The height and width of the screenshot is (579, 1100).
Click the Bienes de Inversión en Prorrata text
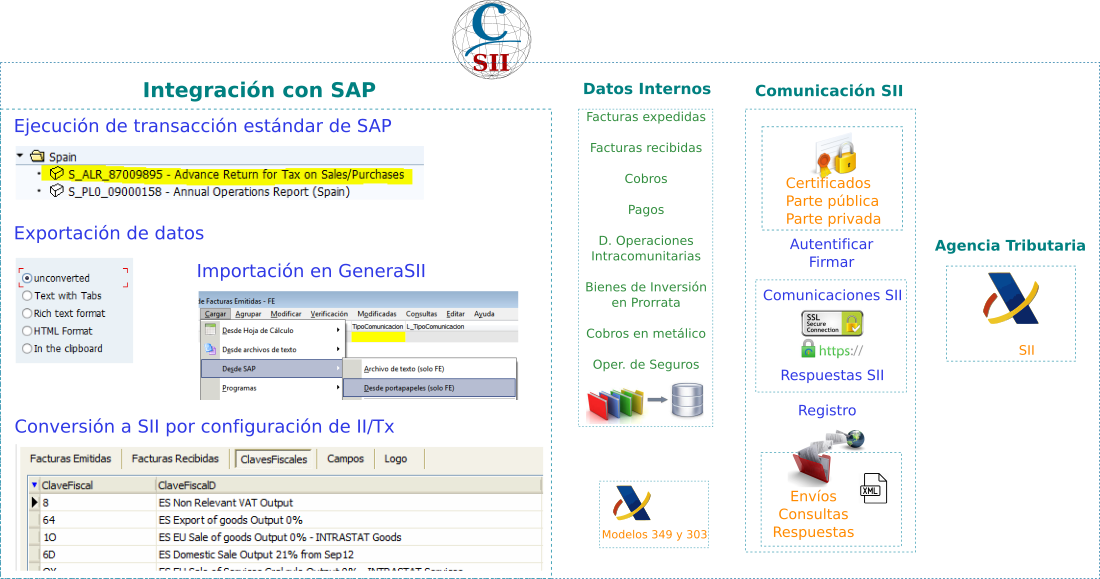(646, 295)
